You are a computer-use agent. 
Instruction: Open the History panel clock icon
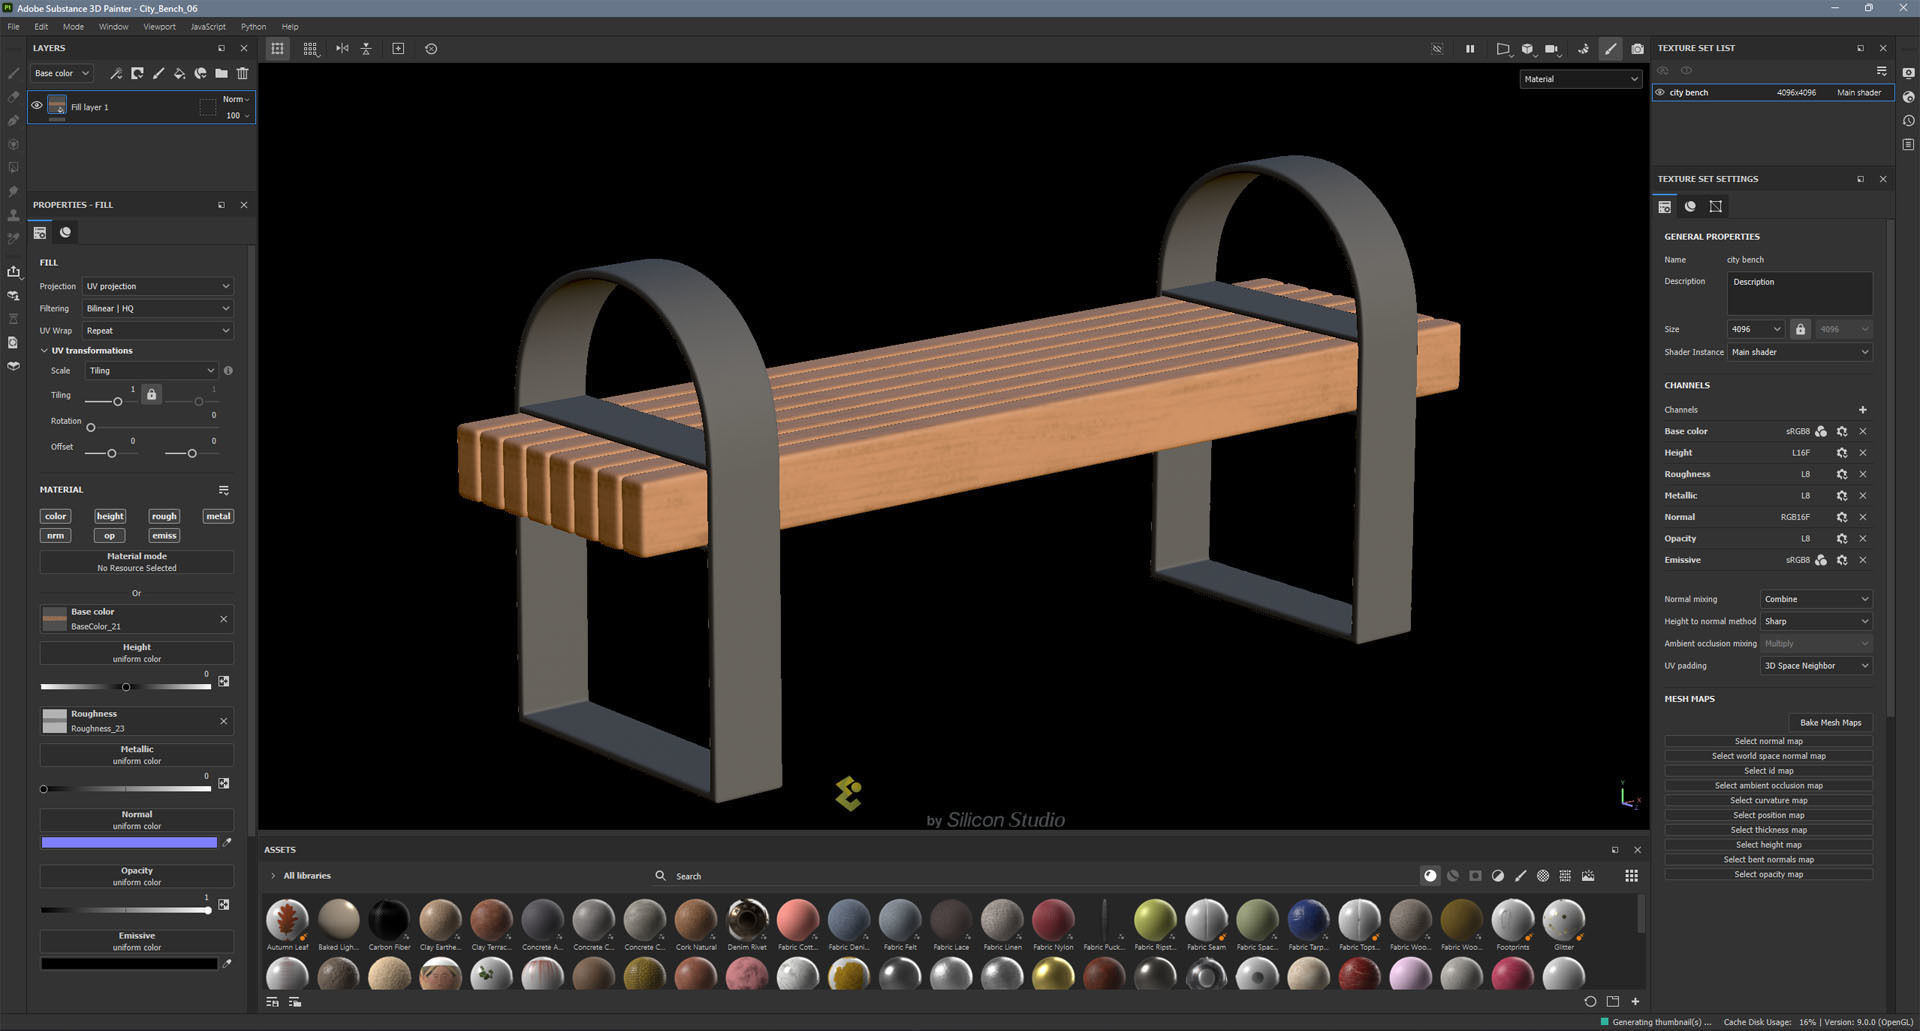click(x=1908, y=121)
